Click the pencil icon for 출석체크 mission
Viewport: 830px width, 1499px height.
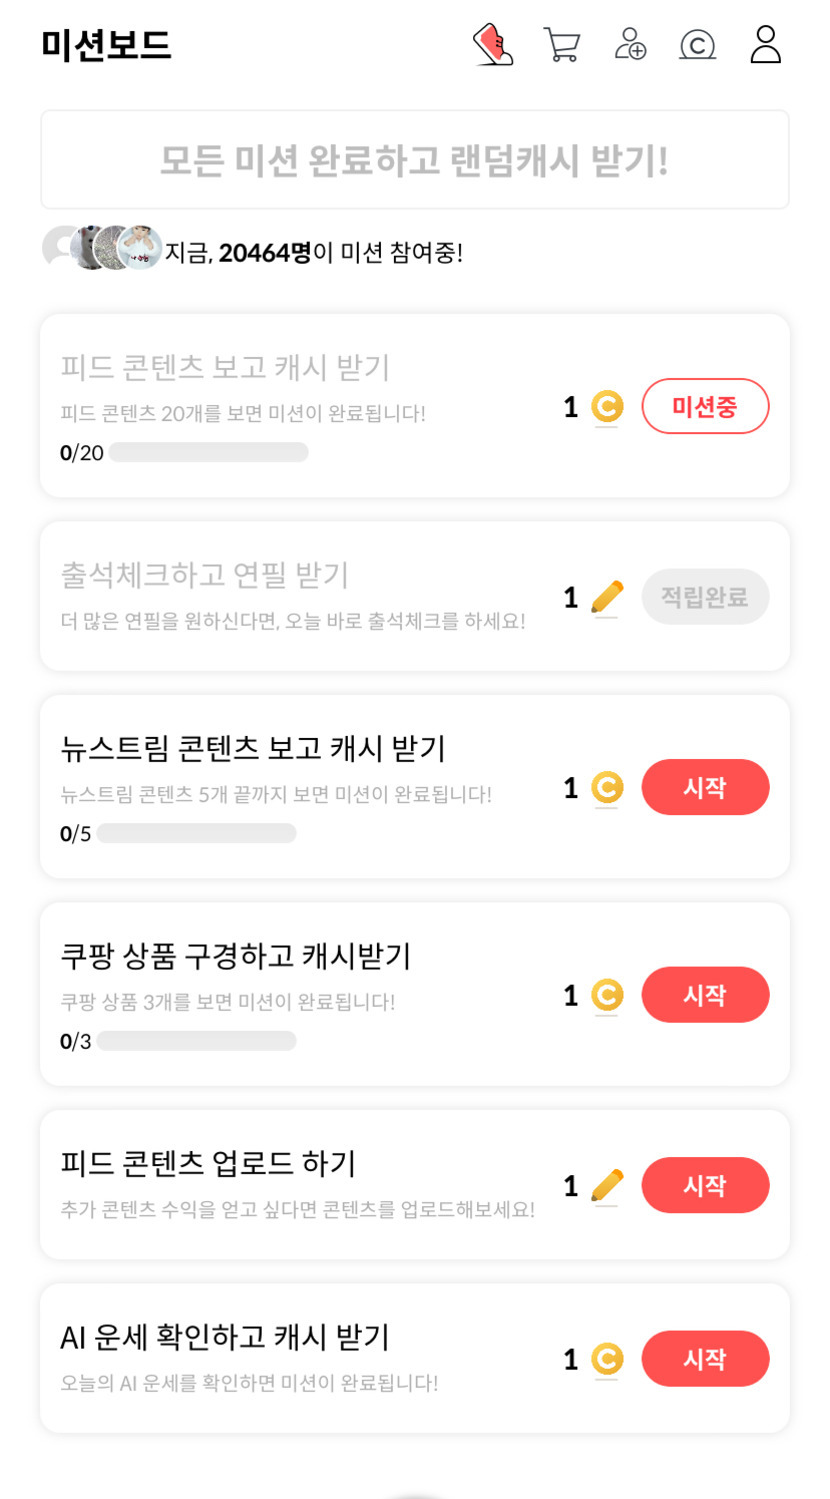point(607,597)
